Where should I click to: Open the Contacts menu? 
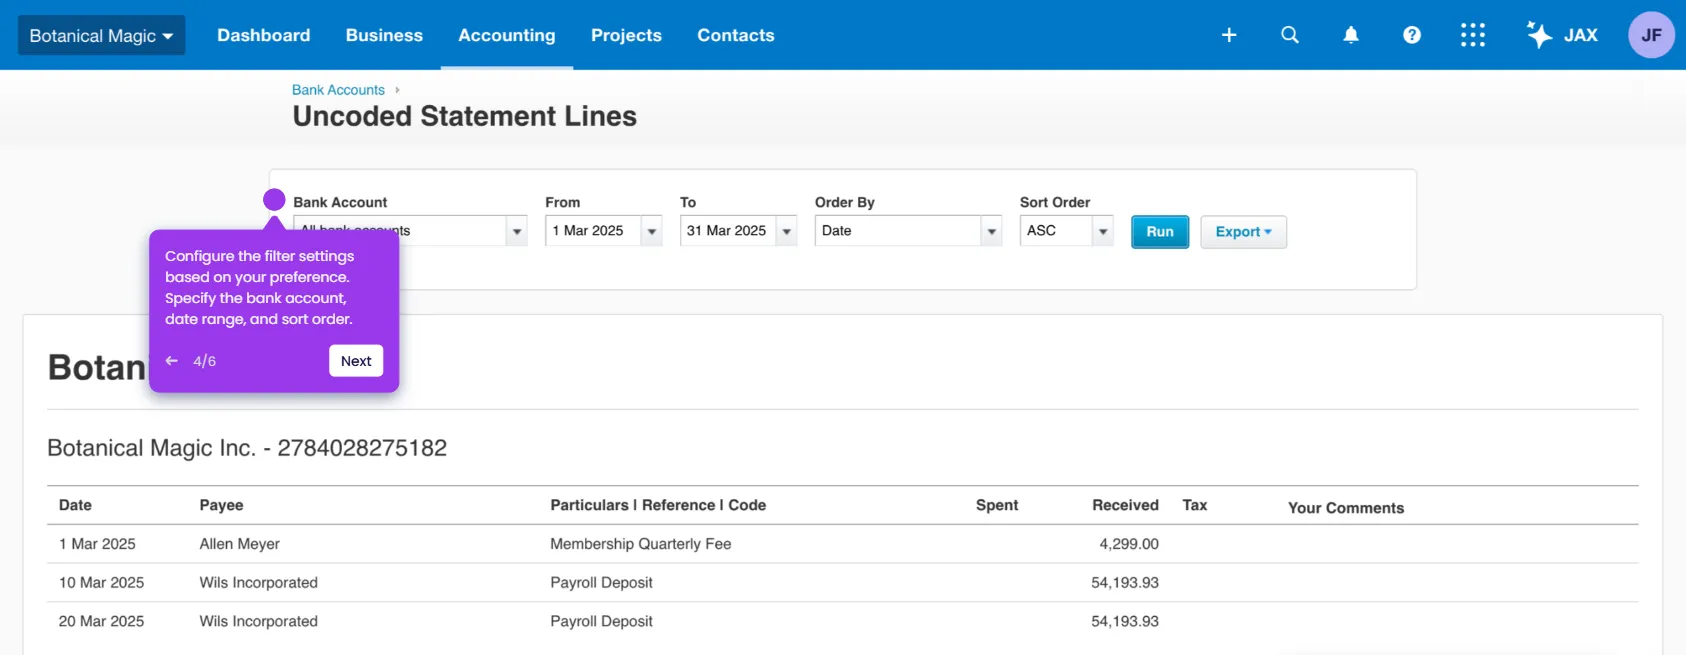pos(736,35)
